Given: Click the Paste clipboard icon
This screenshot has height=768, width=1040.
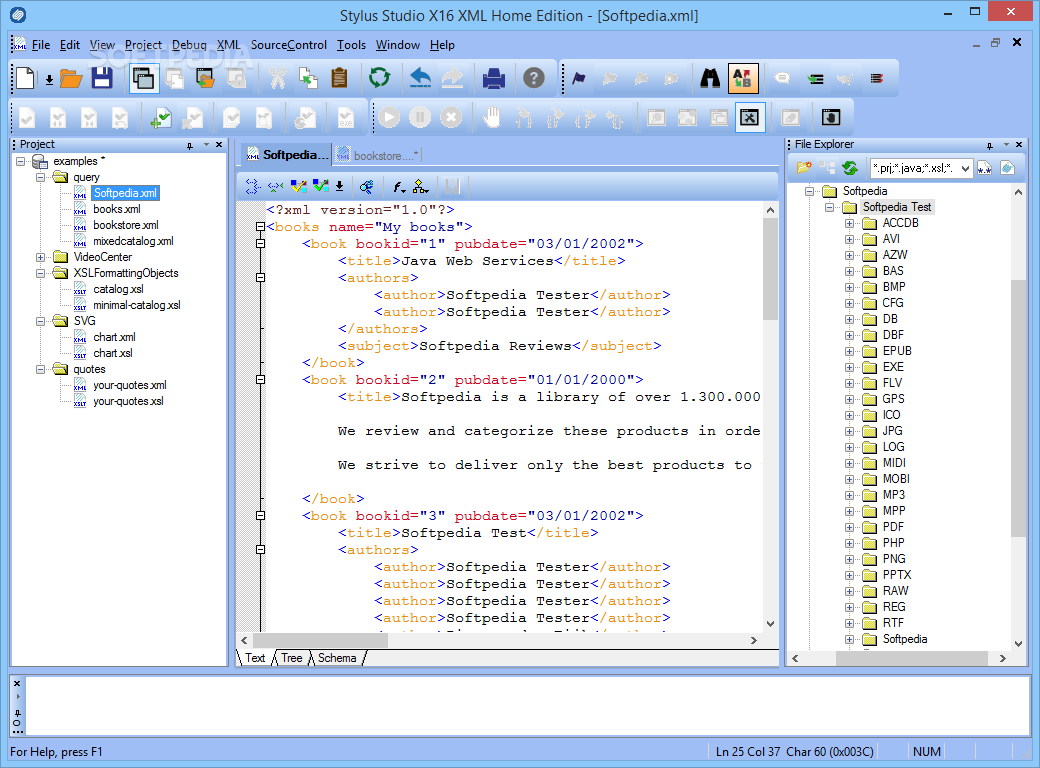Looking at the screenshot, I should click(x=339, y=78).
